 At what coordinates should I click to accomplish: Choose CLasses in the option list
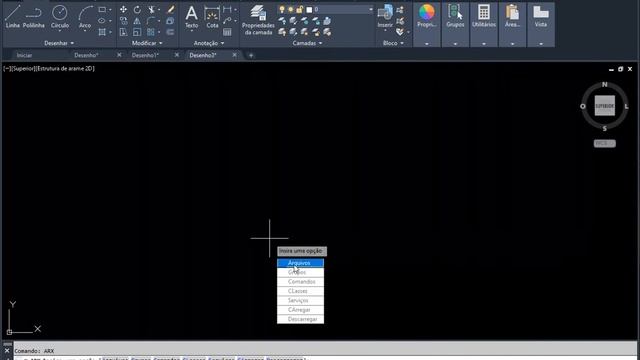(300, 291)
